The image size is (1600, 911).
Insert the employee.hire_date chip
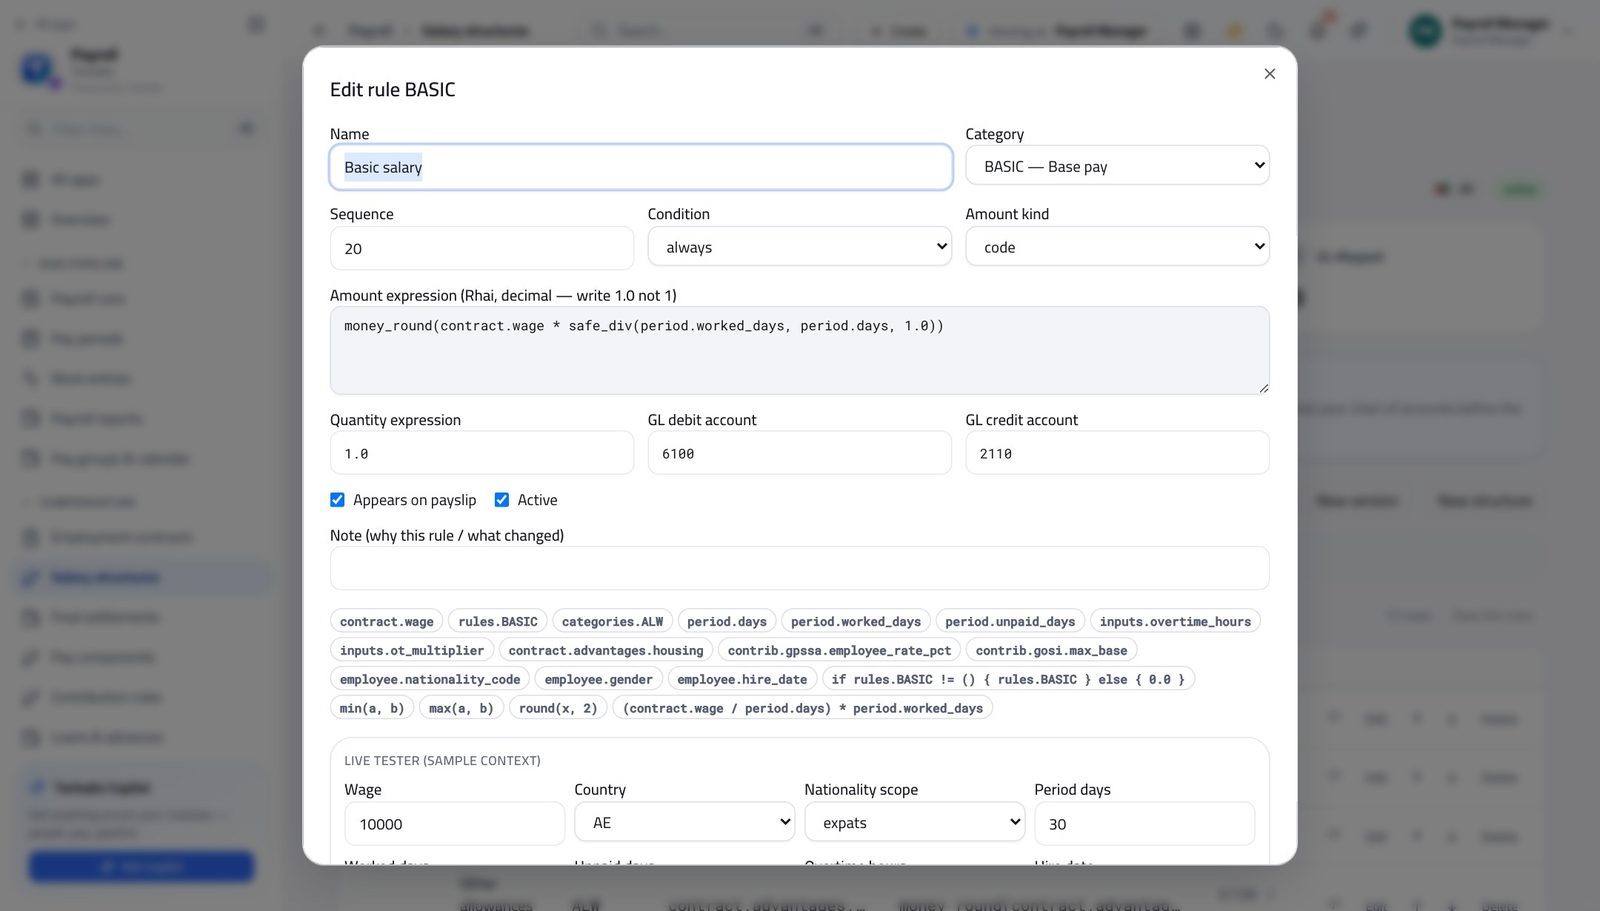click(x=742, y=680)
